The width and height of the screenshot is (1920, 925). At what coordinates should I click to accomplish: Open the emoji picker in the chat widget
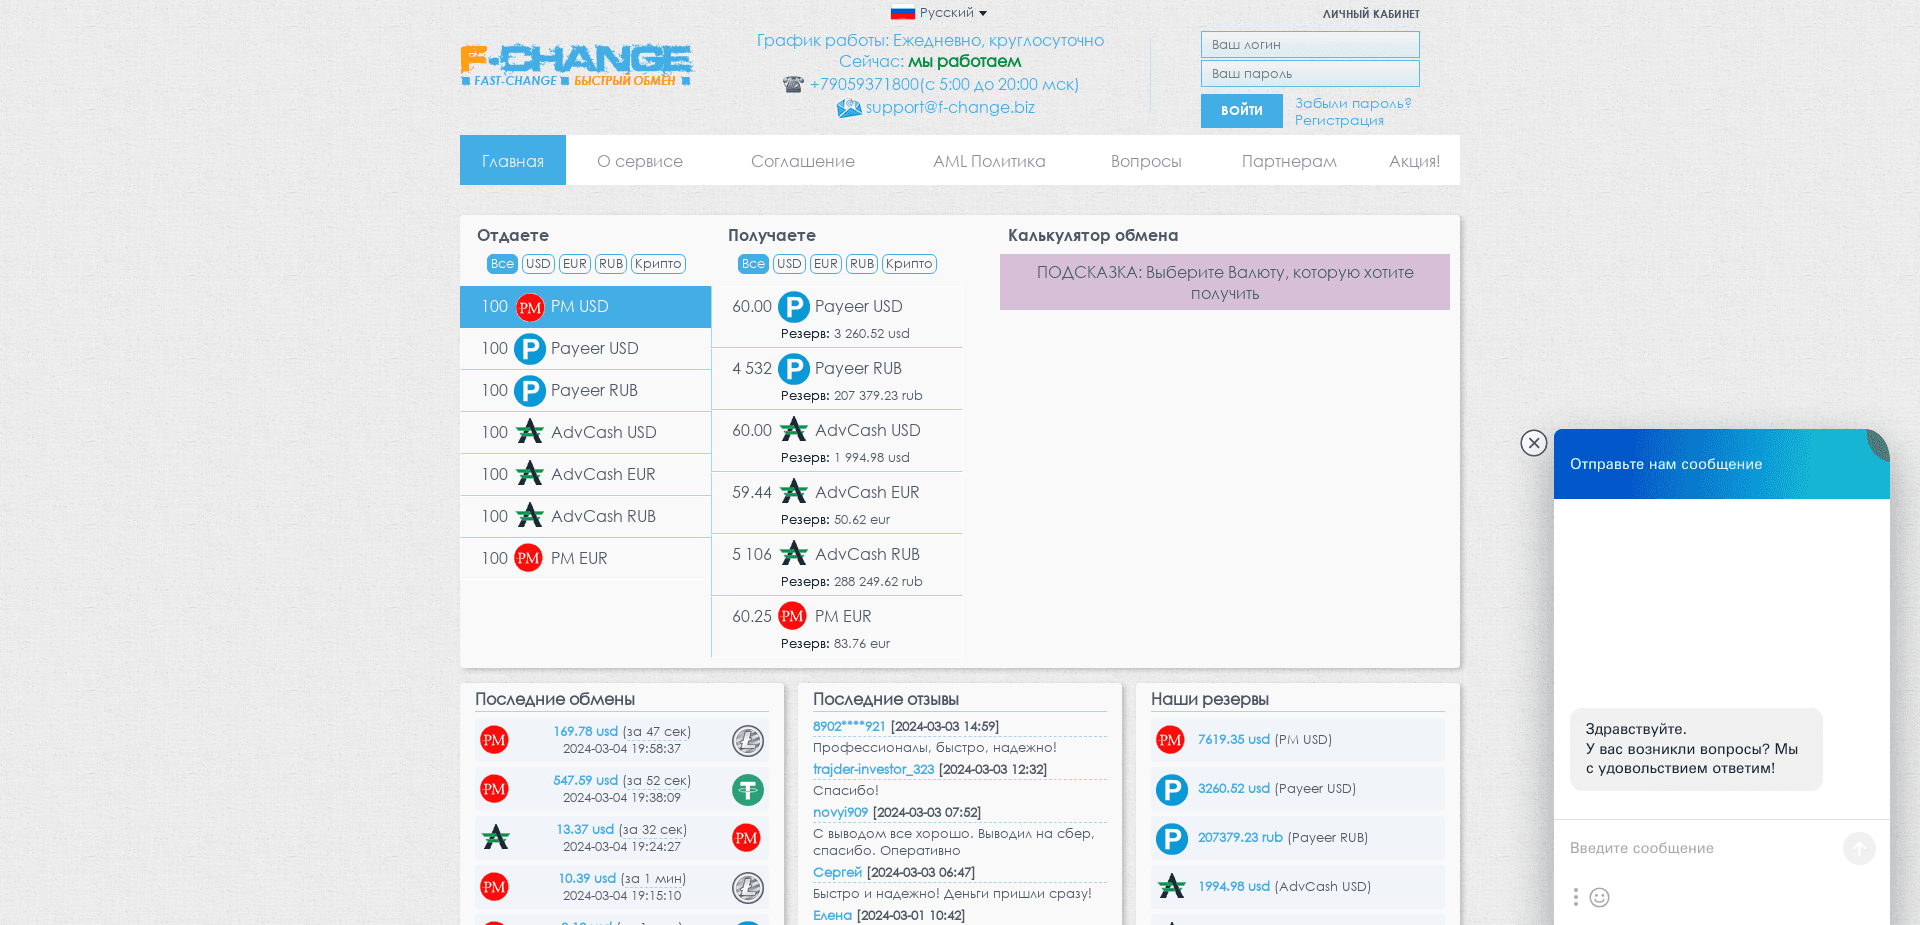(1601, 898)
